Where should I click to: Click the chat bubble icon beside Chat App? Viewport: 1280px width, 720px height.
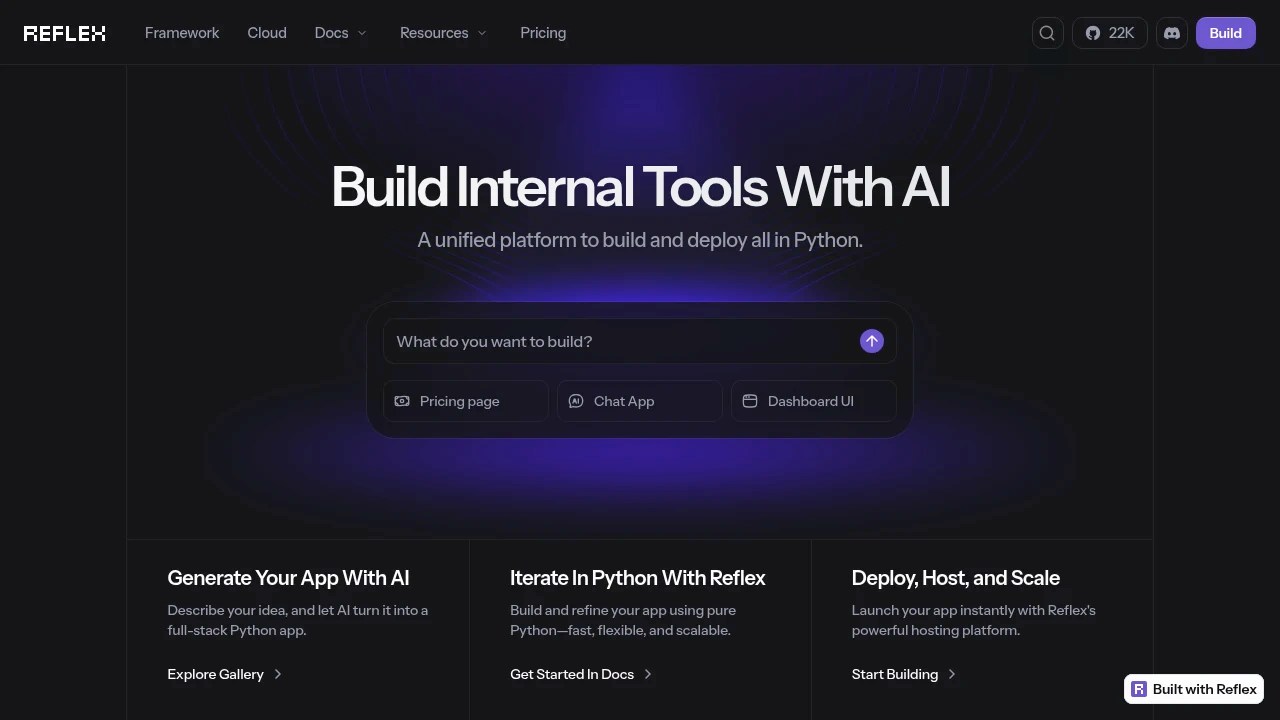tap(576, 401)
